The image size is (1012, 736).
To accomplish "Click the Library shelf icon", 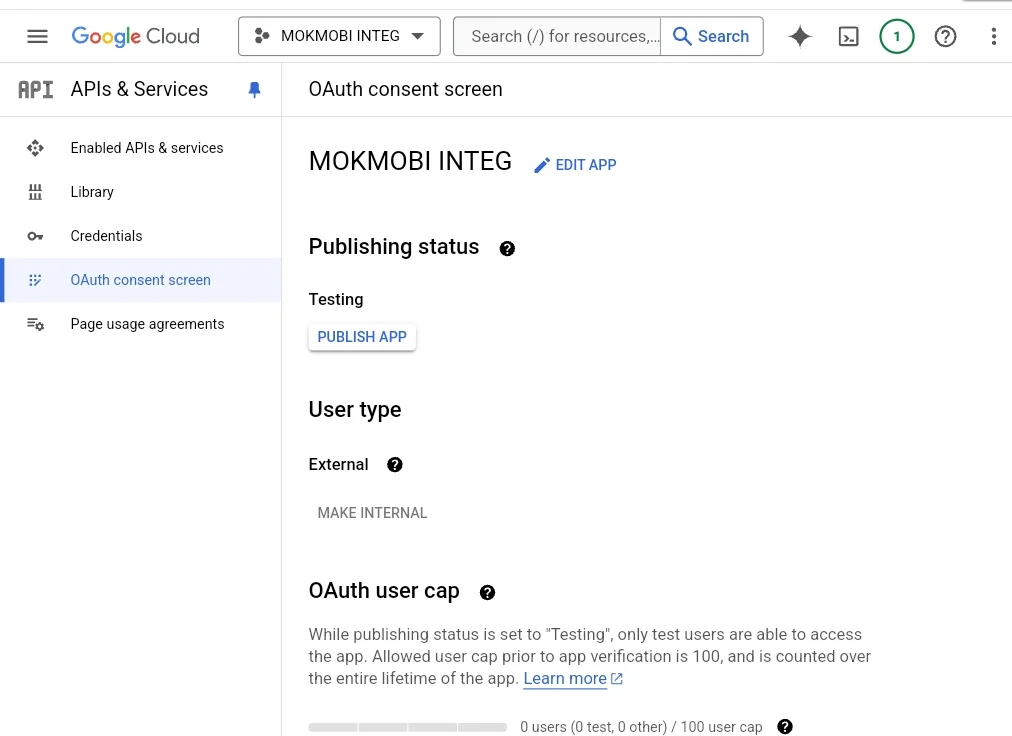I will (35, 192).
